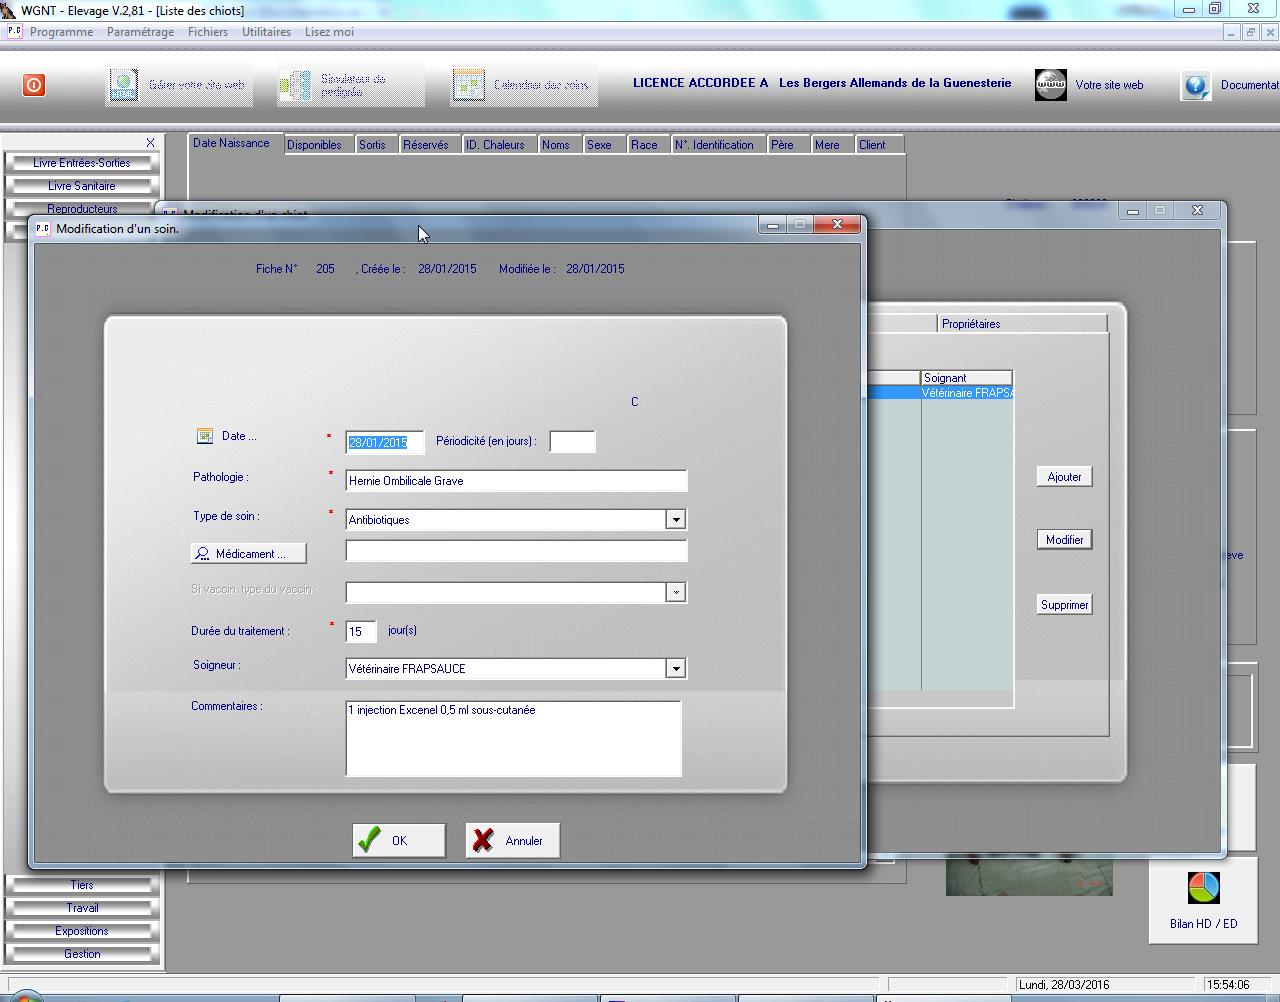Click the Bilan HD / ED pie chart icon
The height and width of the screenshot is (1002, 1280).
pos(1203,888)
